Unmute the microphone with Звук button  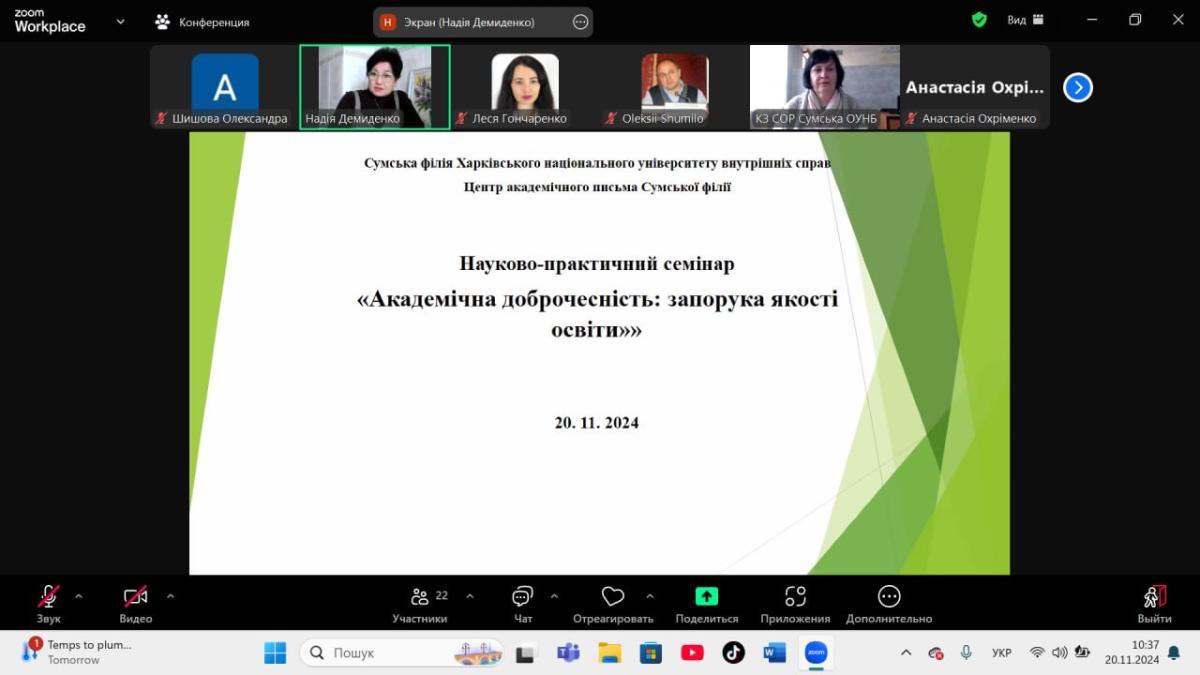tap(48, 604)
